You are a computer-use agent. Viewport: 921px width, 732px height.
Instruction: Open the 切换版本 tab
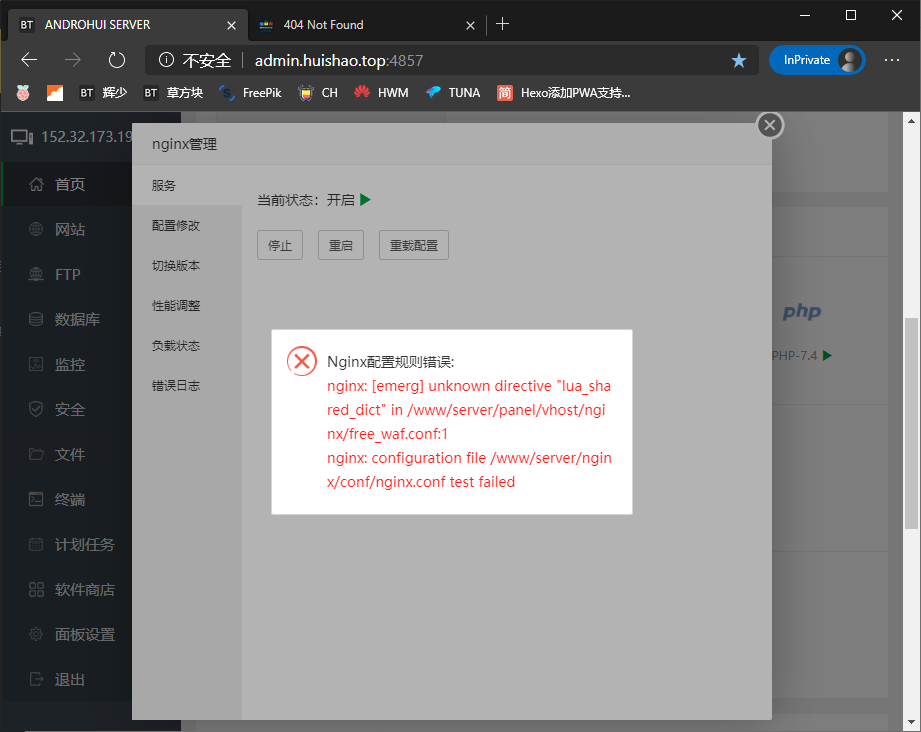point(187,266)
